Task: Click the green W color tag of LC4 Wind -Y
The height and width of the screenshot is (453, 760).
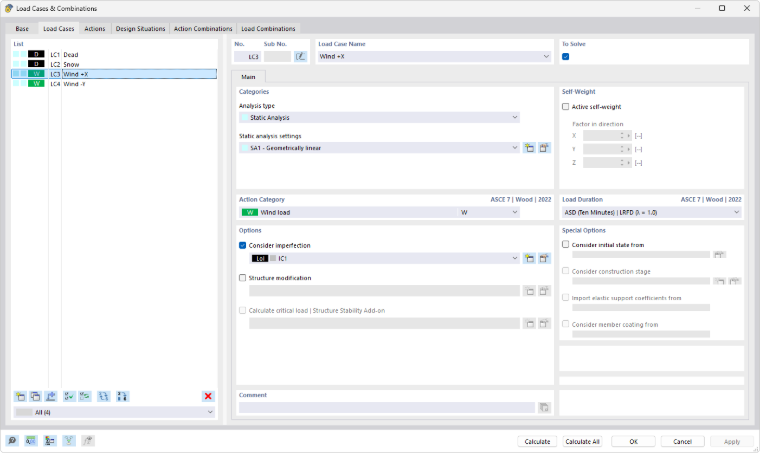Action: (36, 83)
